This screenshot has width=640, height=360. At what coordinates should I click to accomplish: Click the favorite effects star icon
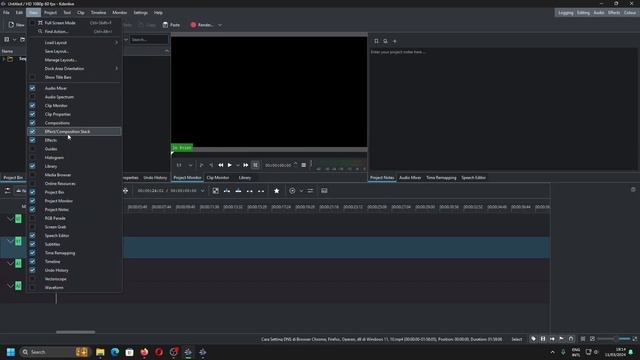point(276,191)
